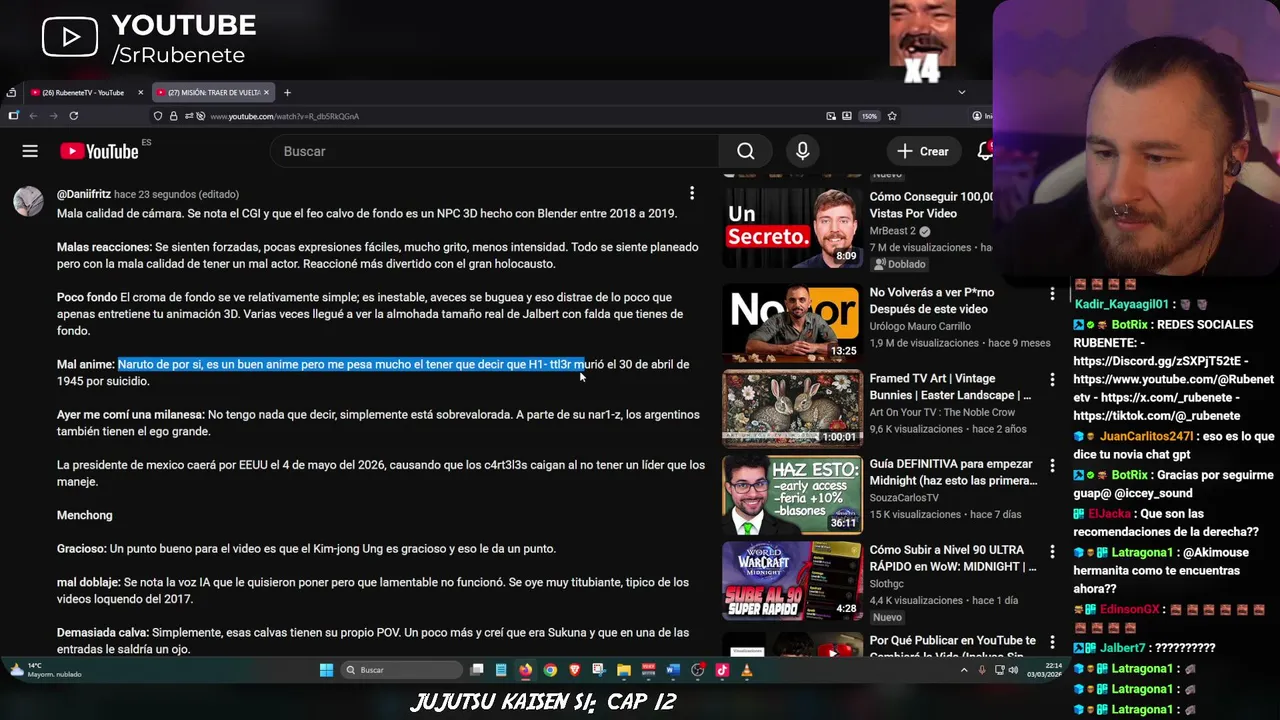Click the tracking protection shield icon

click(158, 116)
